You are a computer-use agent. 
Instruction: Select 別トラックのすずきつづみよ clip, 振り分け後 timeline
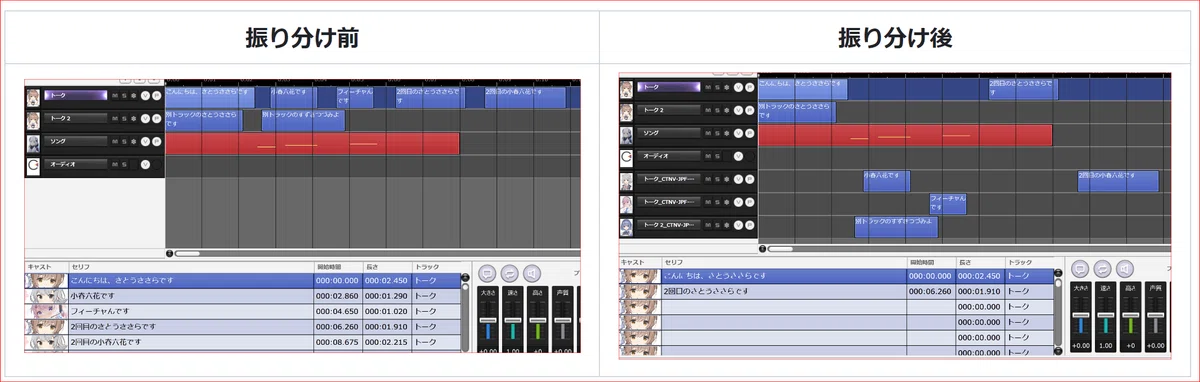(896, 226)
